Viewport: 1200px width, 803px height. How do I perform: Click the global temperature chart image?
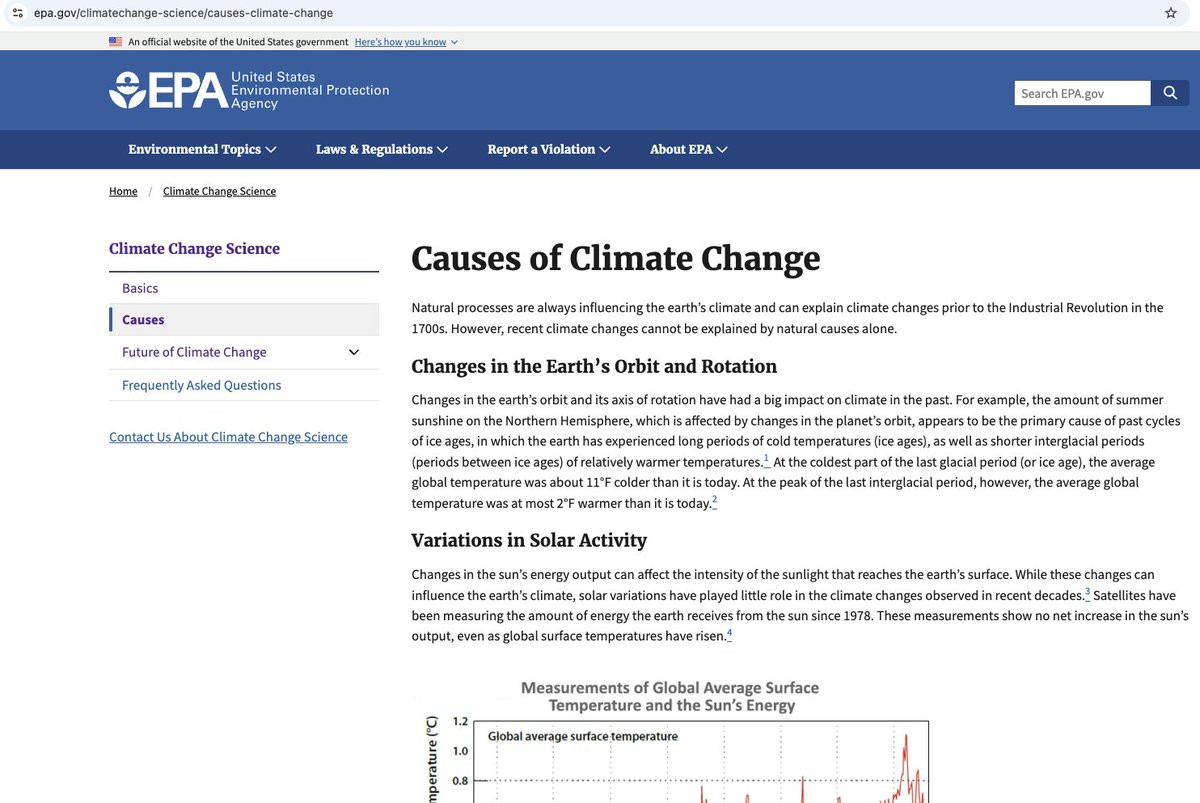click(x=670, y=740)
